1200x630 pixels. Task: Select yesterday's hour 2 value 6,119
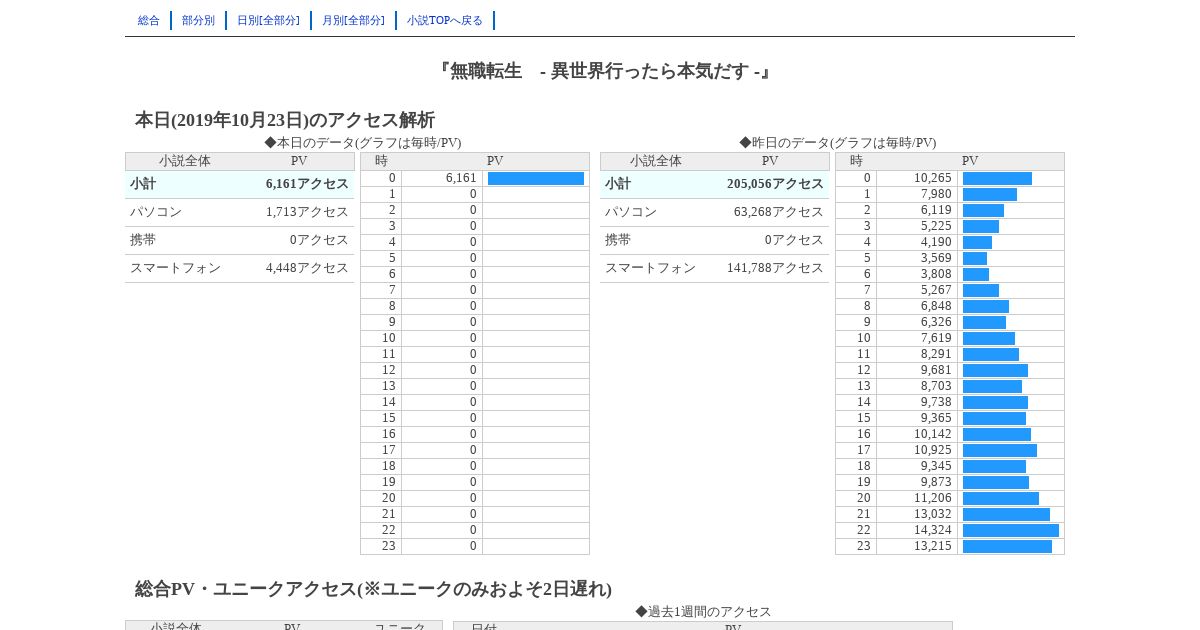tap(936, 210)
